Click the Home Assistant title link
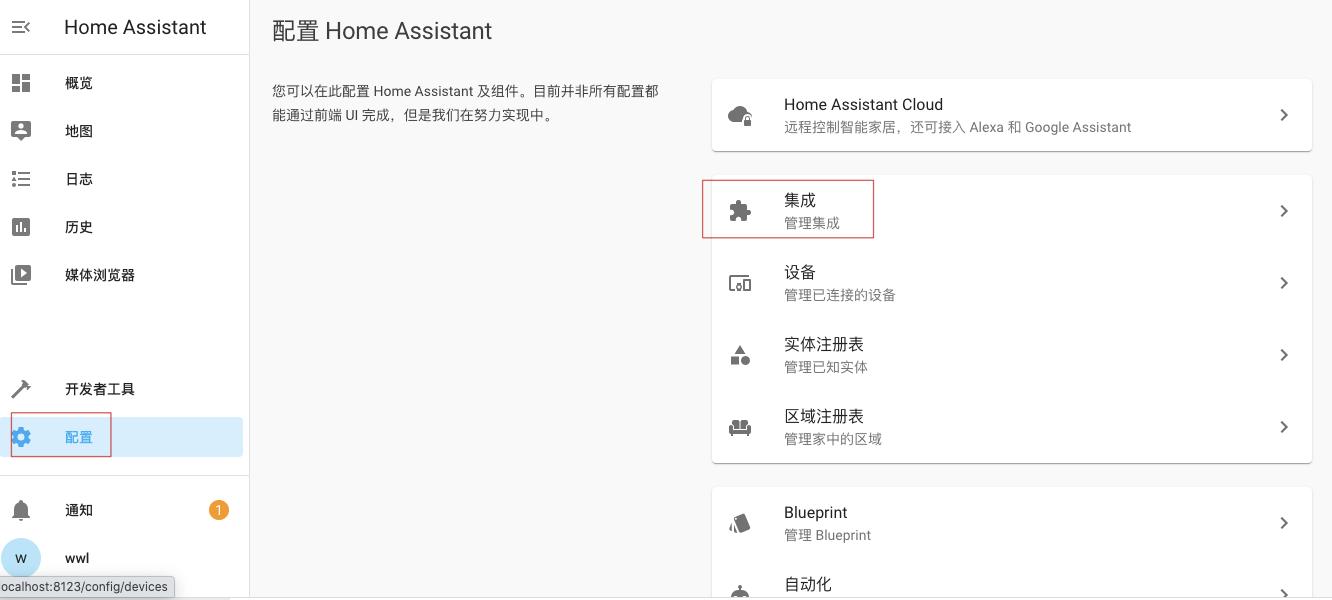This screenshot has height=600, width=1332. pos(134,27)
